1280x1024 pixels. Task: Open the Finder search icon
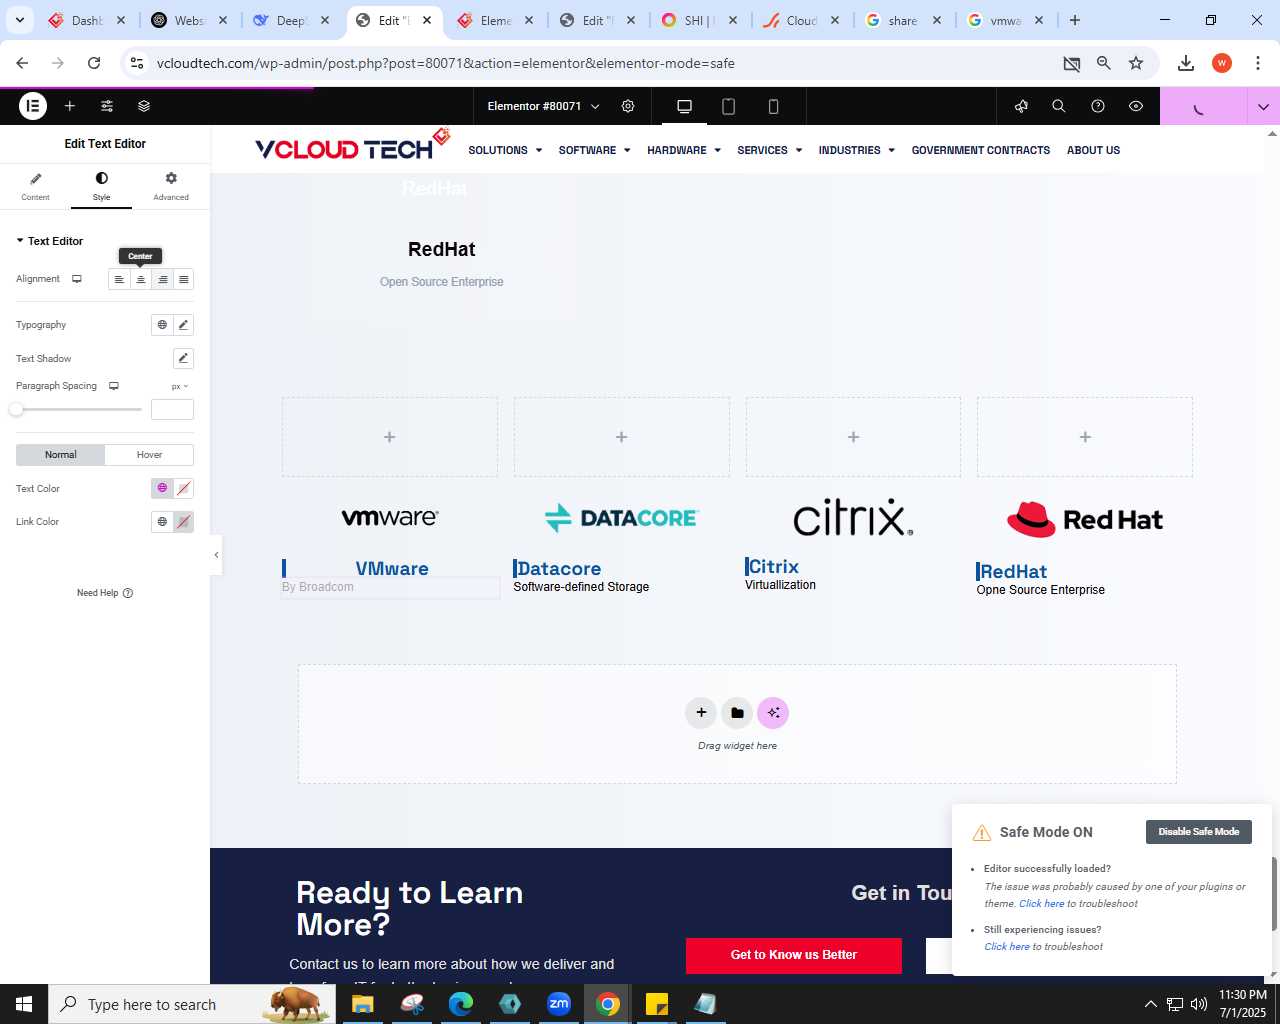pyautogui.click(x=1059, y=106)
